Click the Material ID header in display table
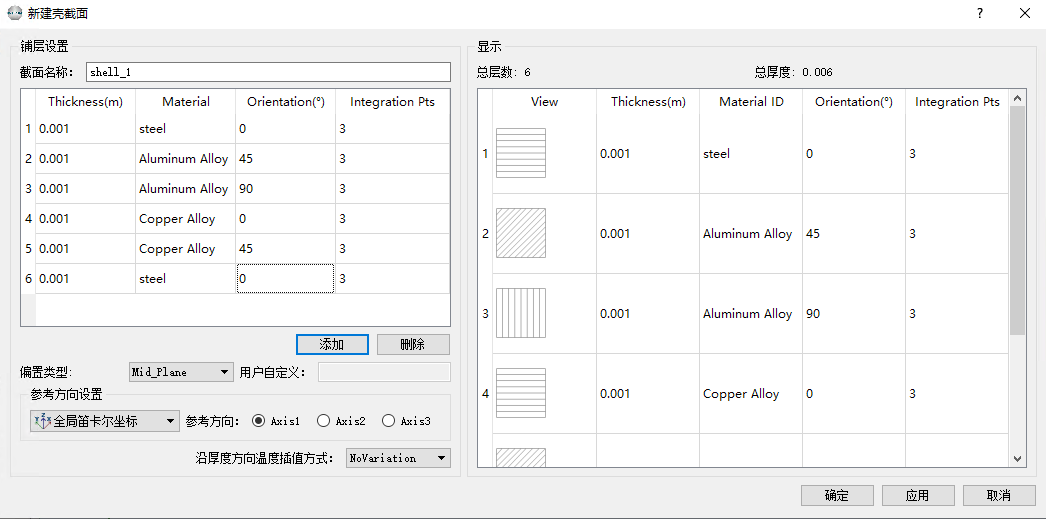 click(x=751, y=101)
